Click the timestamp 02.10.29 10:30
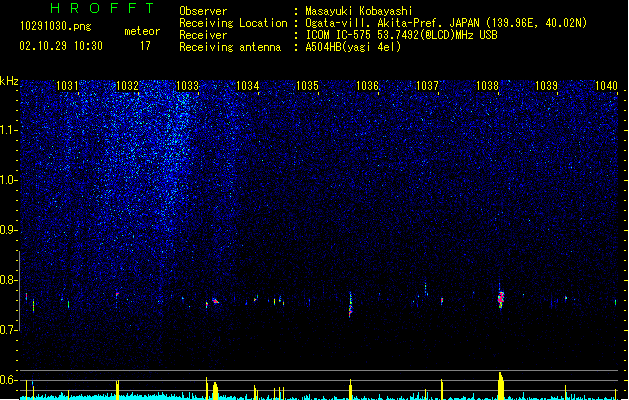This screenshot has height=400, width=629. pos(61,46)
